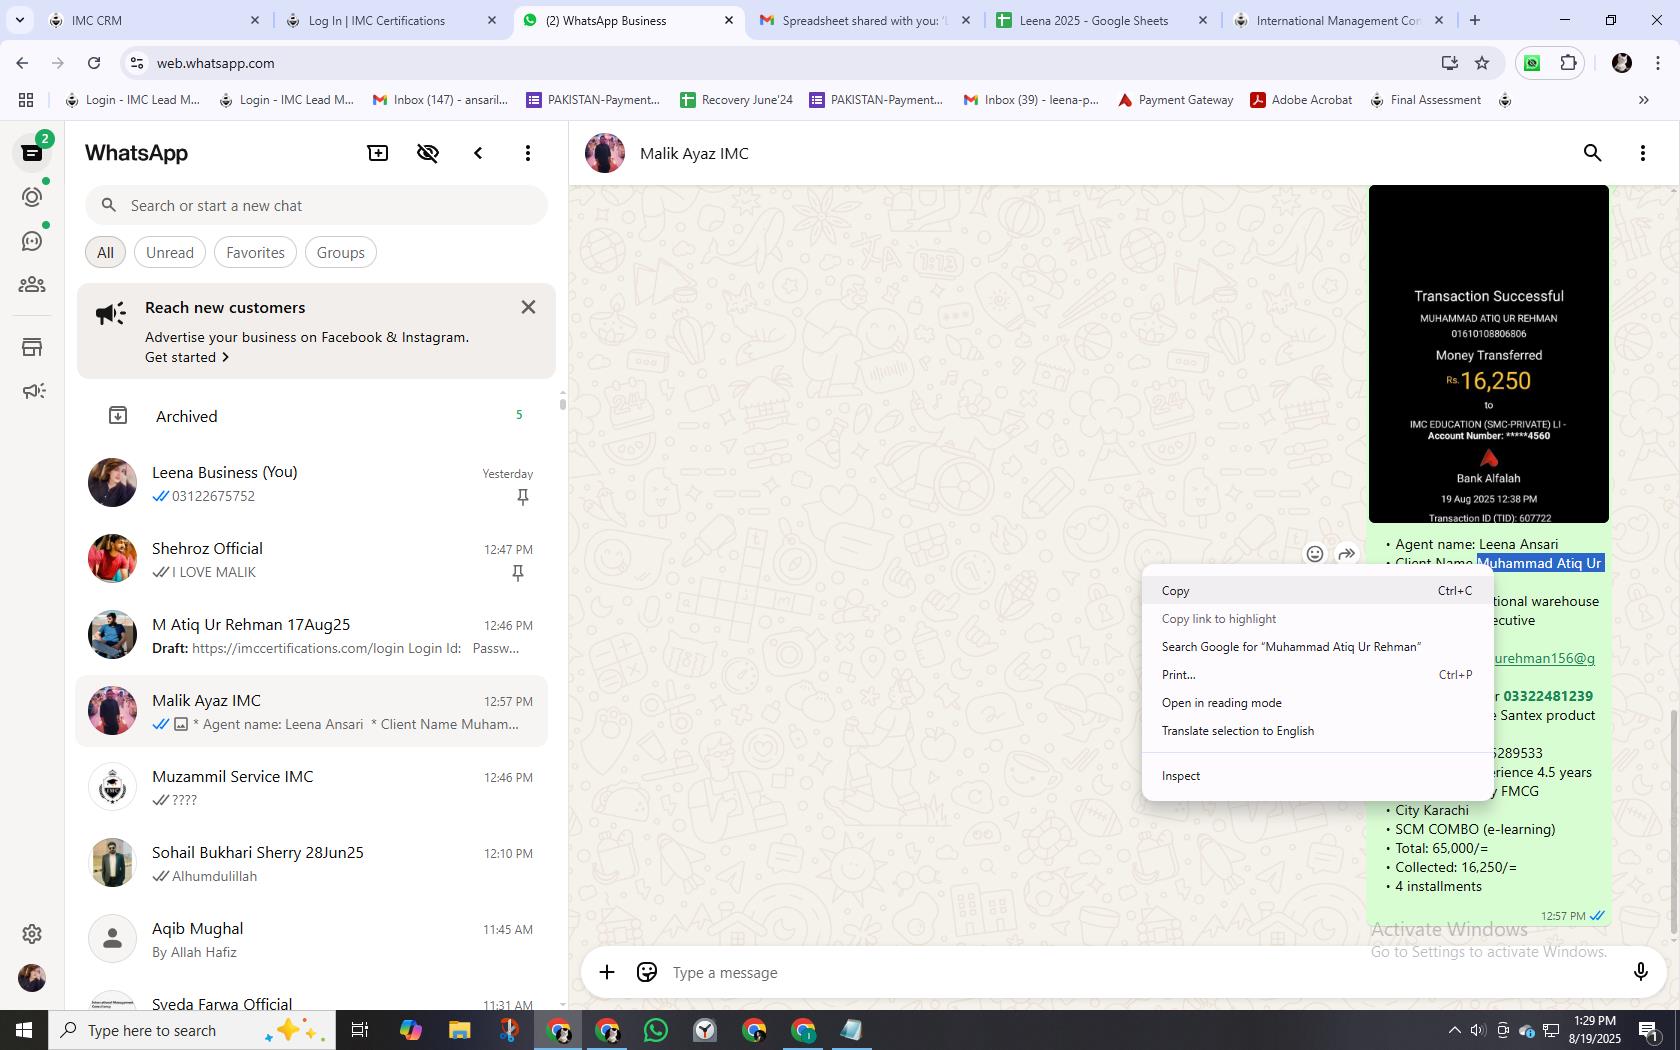Open the emoji sticker picker

pos(647,972)
